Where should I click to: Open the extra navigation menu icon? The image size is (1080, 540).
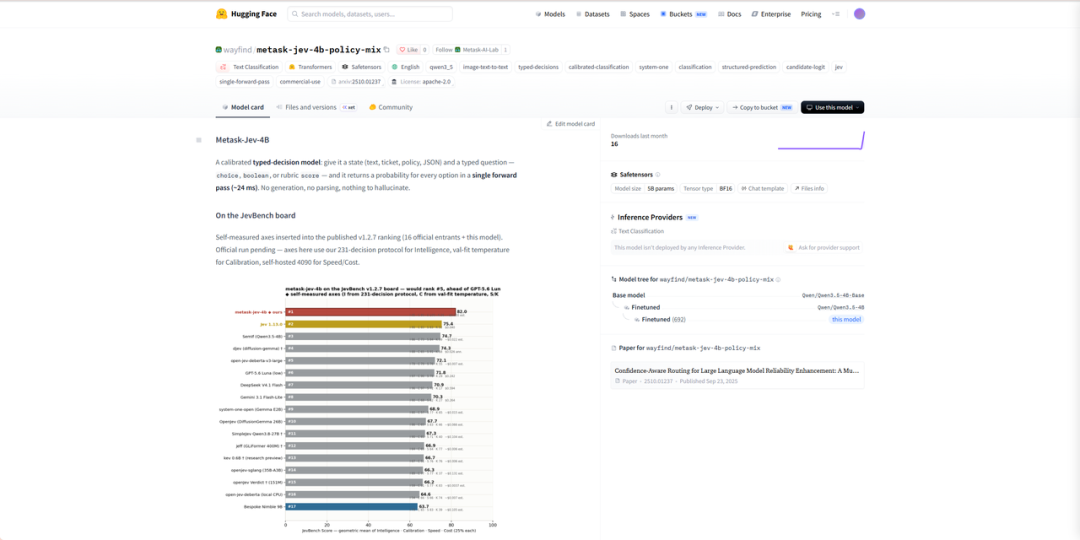point(836,14)
